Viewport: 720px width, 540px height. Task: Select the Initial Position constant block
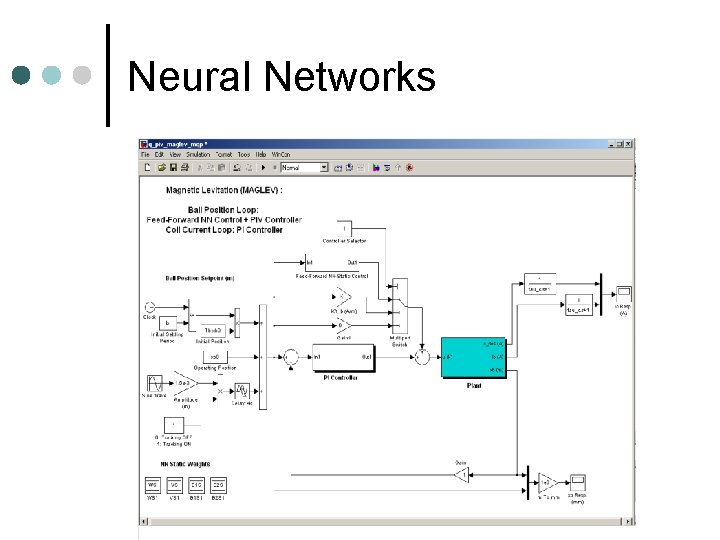click(213, 331)
